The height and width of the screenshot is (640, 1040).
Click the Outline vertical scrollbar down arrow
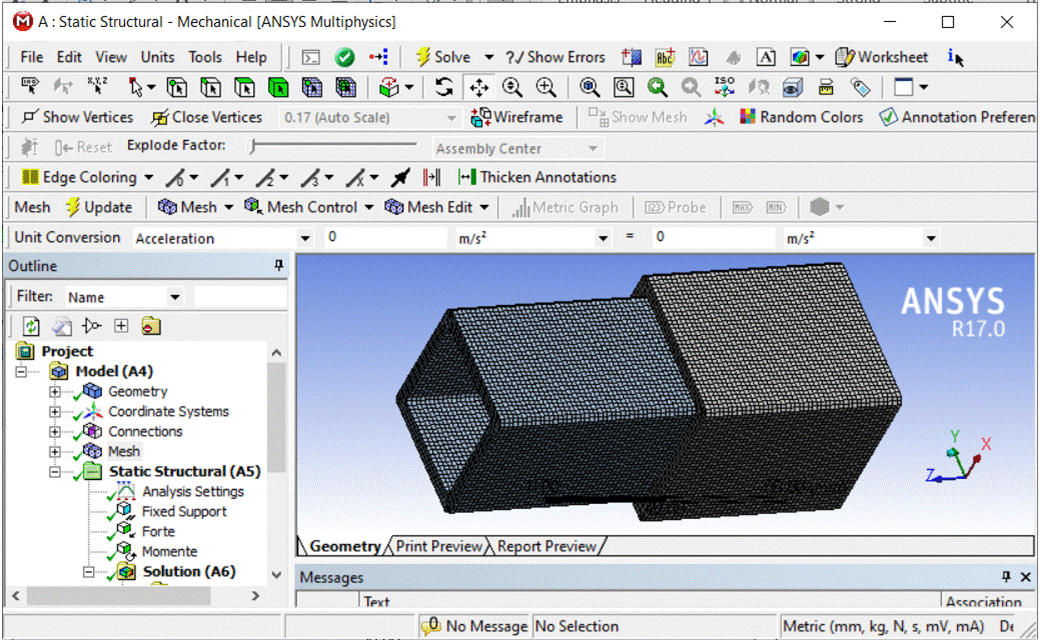click(x=277, y=574)
